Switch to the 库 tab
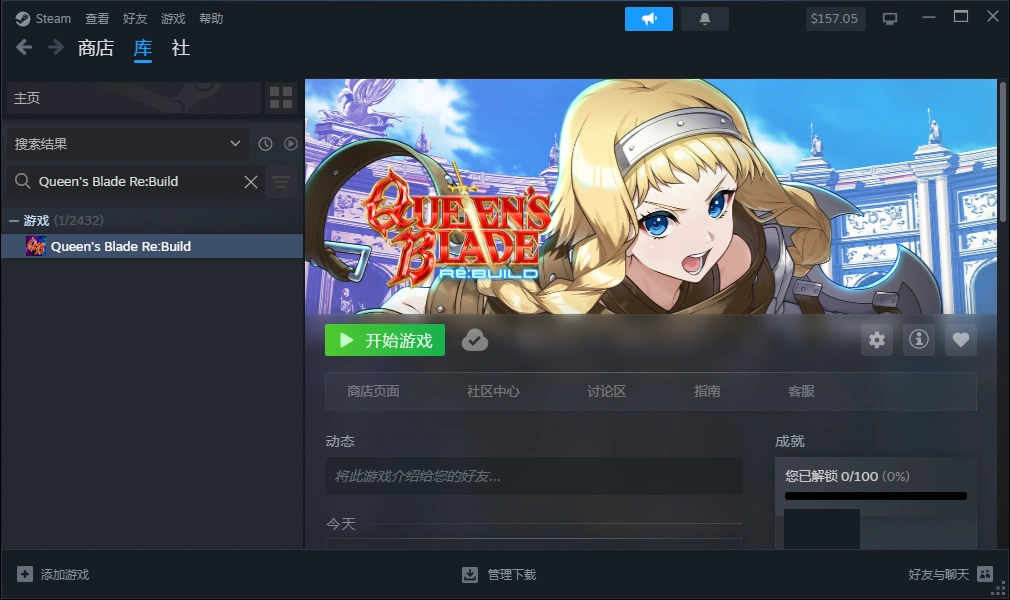The image size is (1010, 600). (143, 48)
